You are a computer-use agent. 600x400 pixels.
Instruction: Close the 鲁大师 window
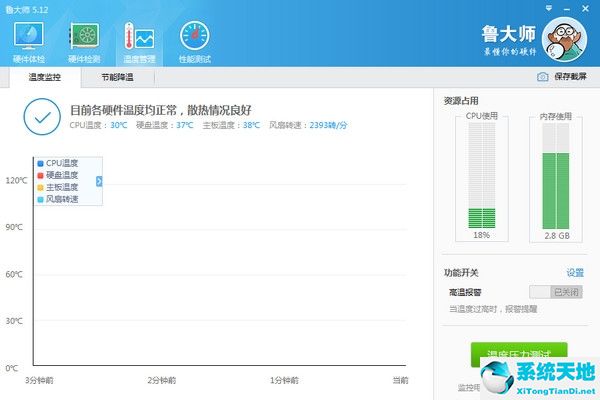[x=585, y=8]
